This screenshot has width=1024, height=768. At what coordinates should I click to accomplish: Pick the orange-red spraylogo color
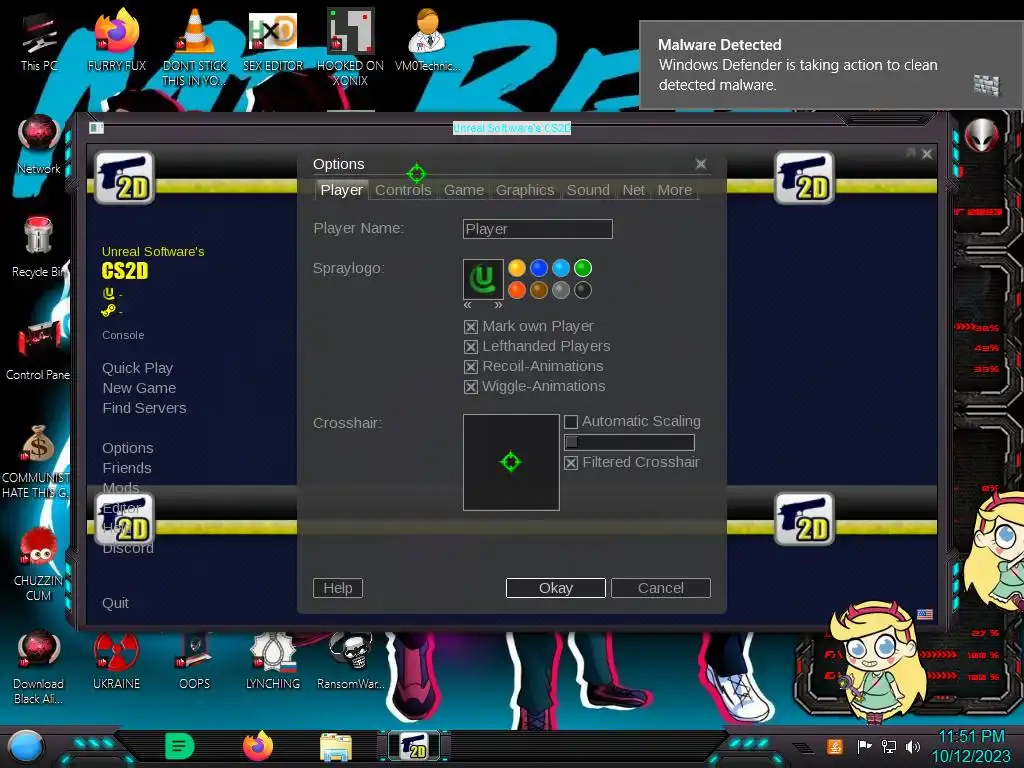tap(517, 290)
